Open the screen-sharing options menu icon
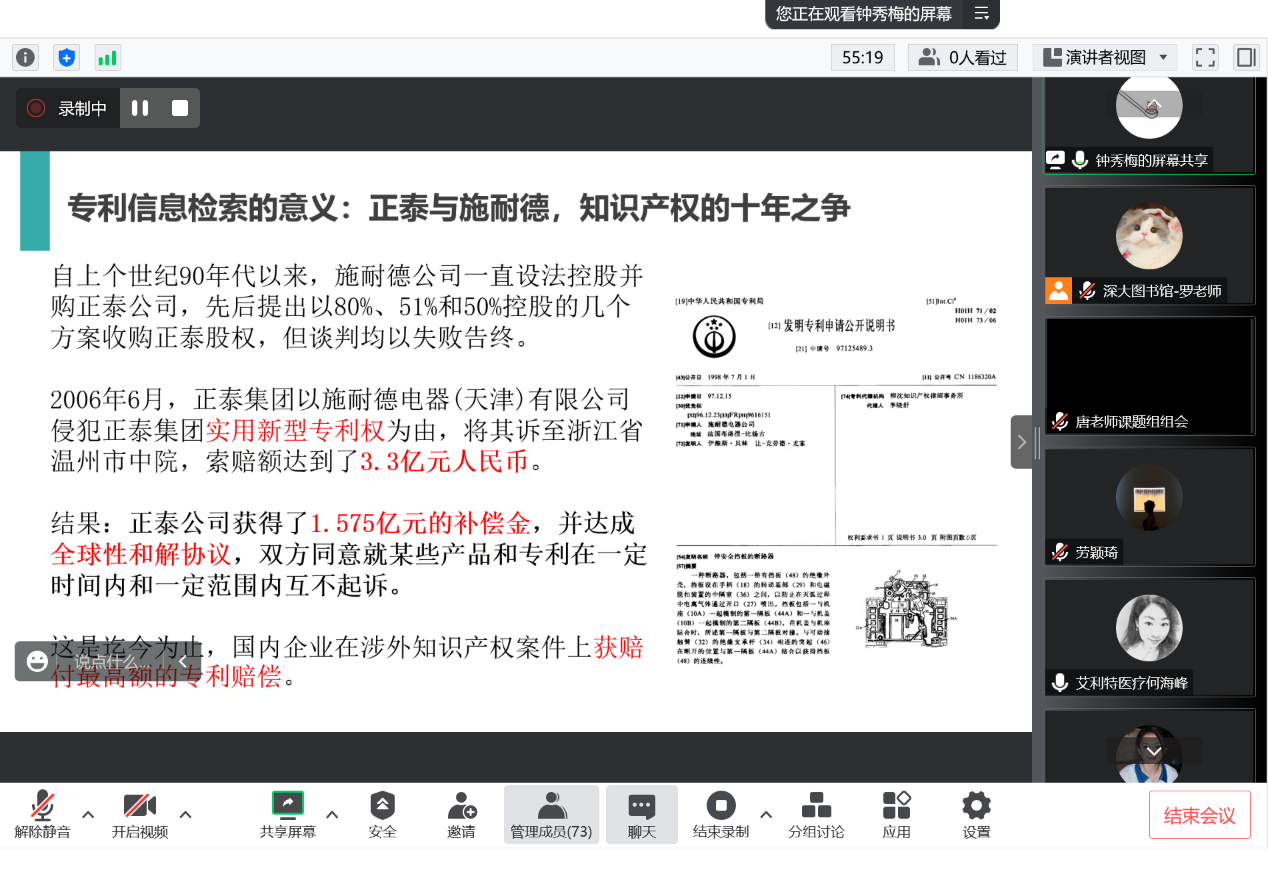Screen dimensions: 1268x884 [x=981, y=14]
